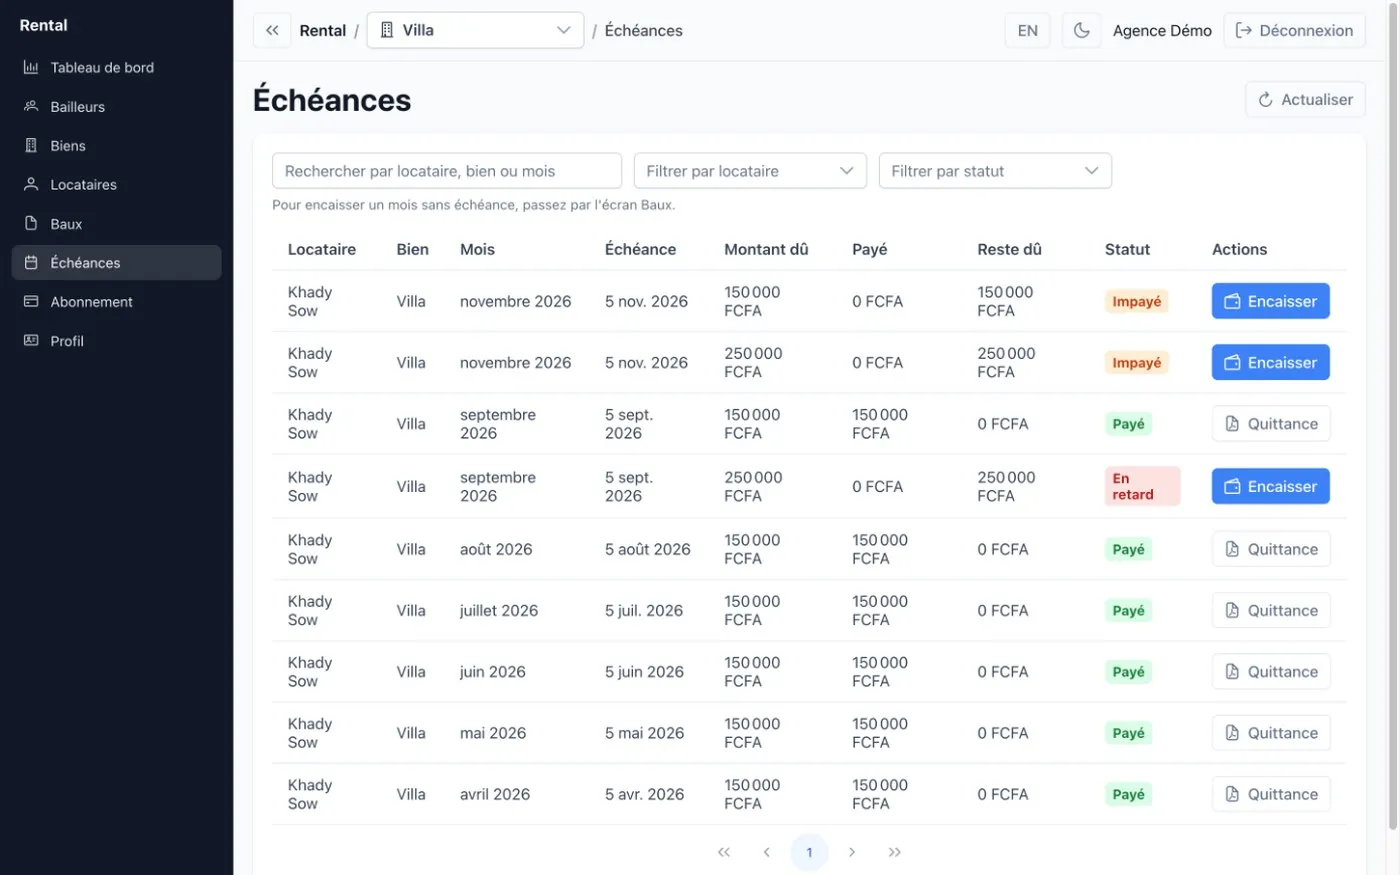Open Quittance for the paid septembre 2026 row
Screen dimensions: 1400x875
click(x=1271, y=424)
